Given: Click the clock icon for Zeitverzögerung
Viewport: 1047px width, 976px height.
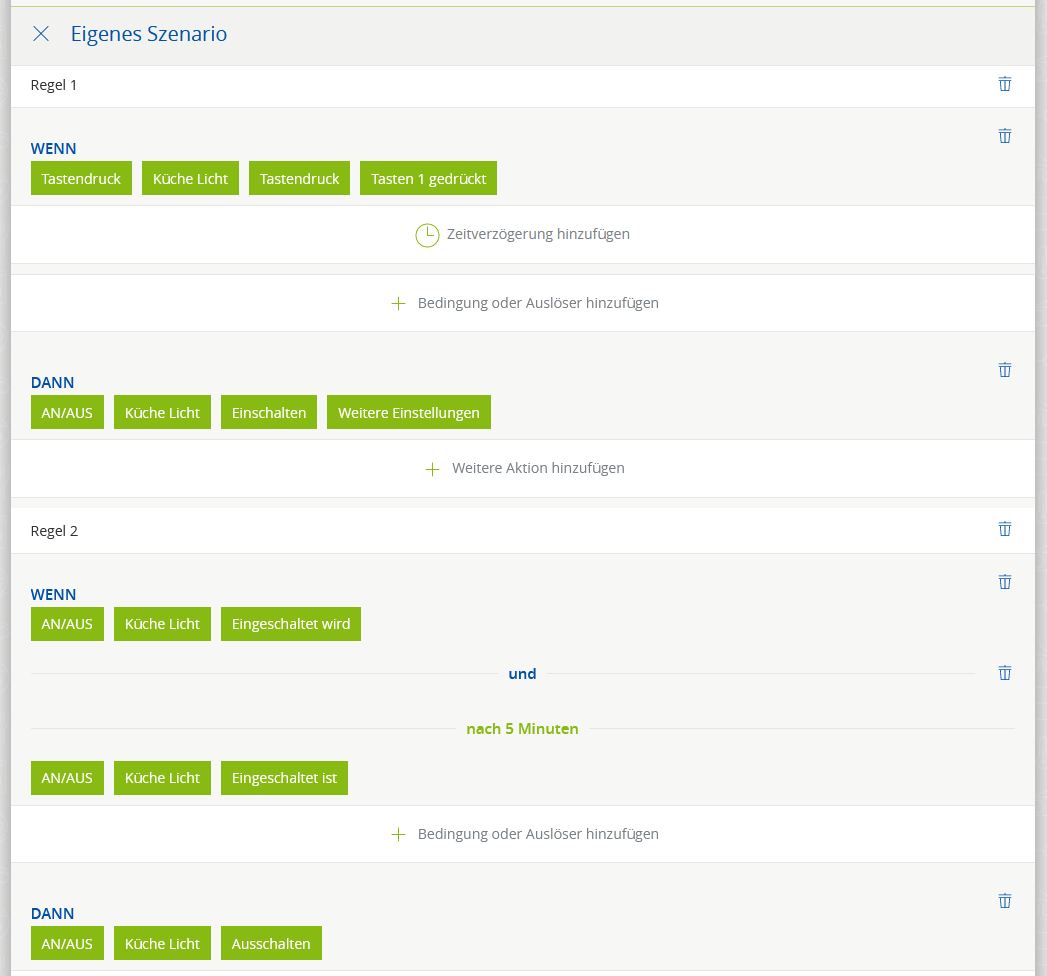Looking at the screenshot, I should 427,235.
